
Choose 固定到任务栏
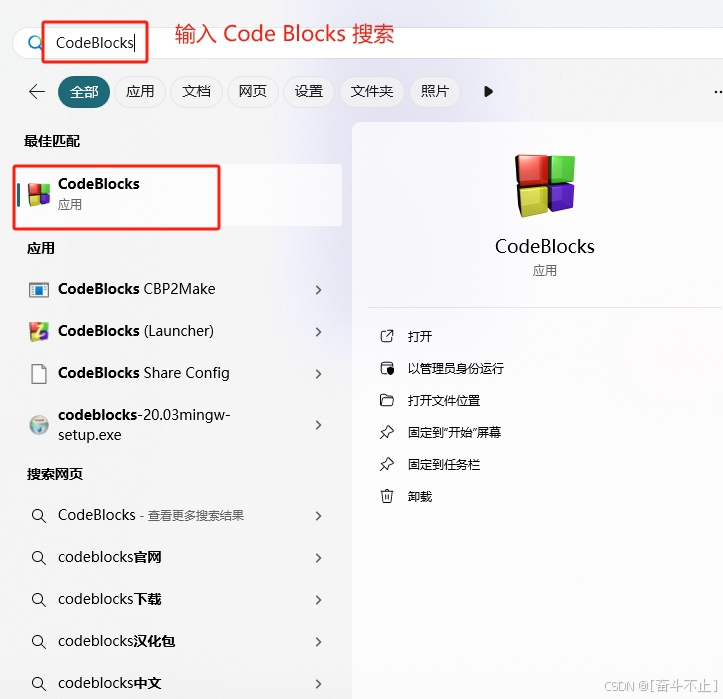(444, 465)
